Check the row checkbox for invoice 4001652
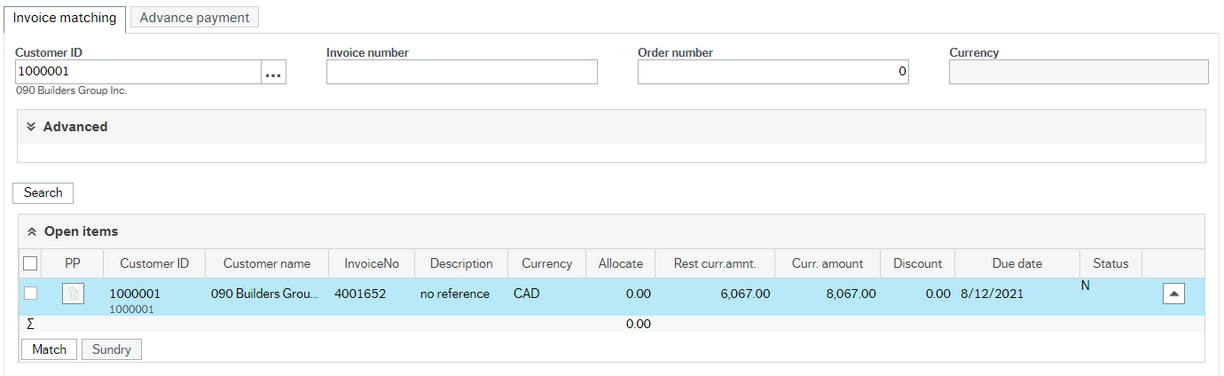The image size is (1224, 376). point(30,293)
